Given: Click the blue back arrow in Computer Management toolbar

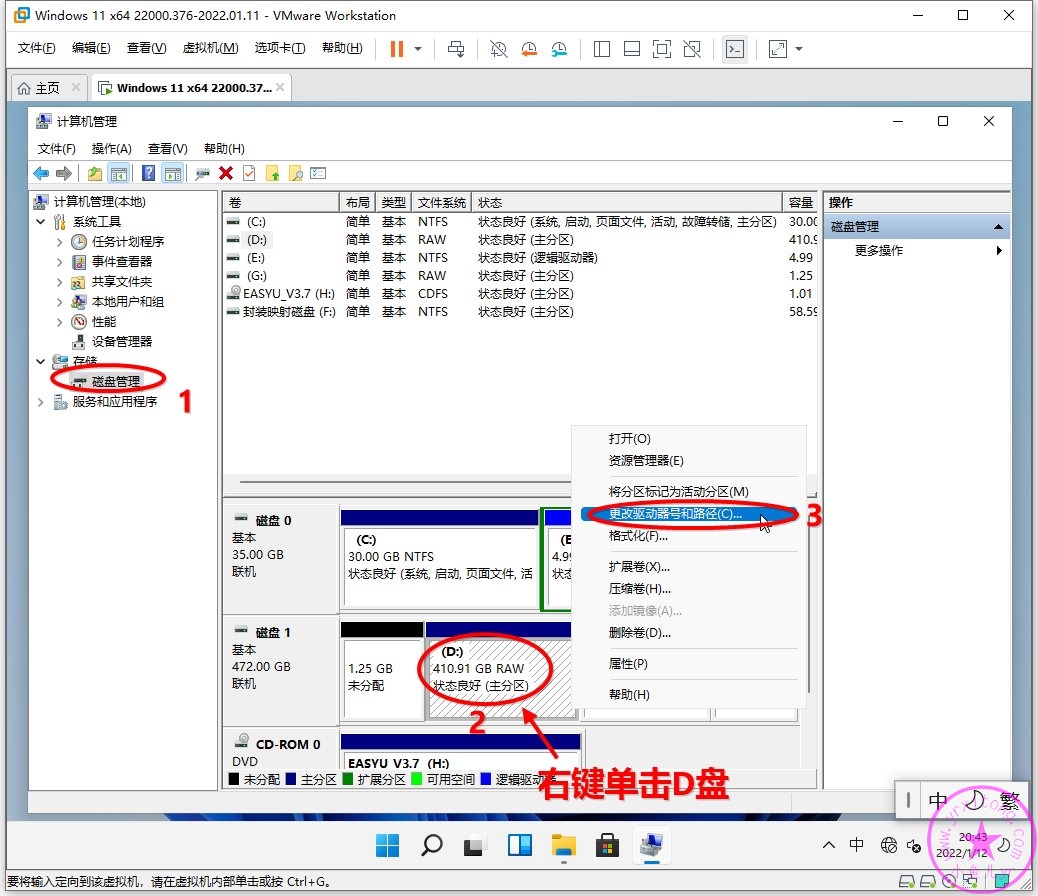Looking at the screenshot, I should click(41, 174).
